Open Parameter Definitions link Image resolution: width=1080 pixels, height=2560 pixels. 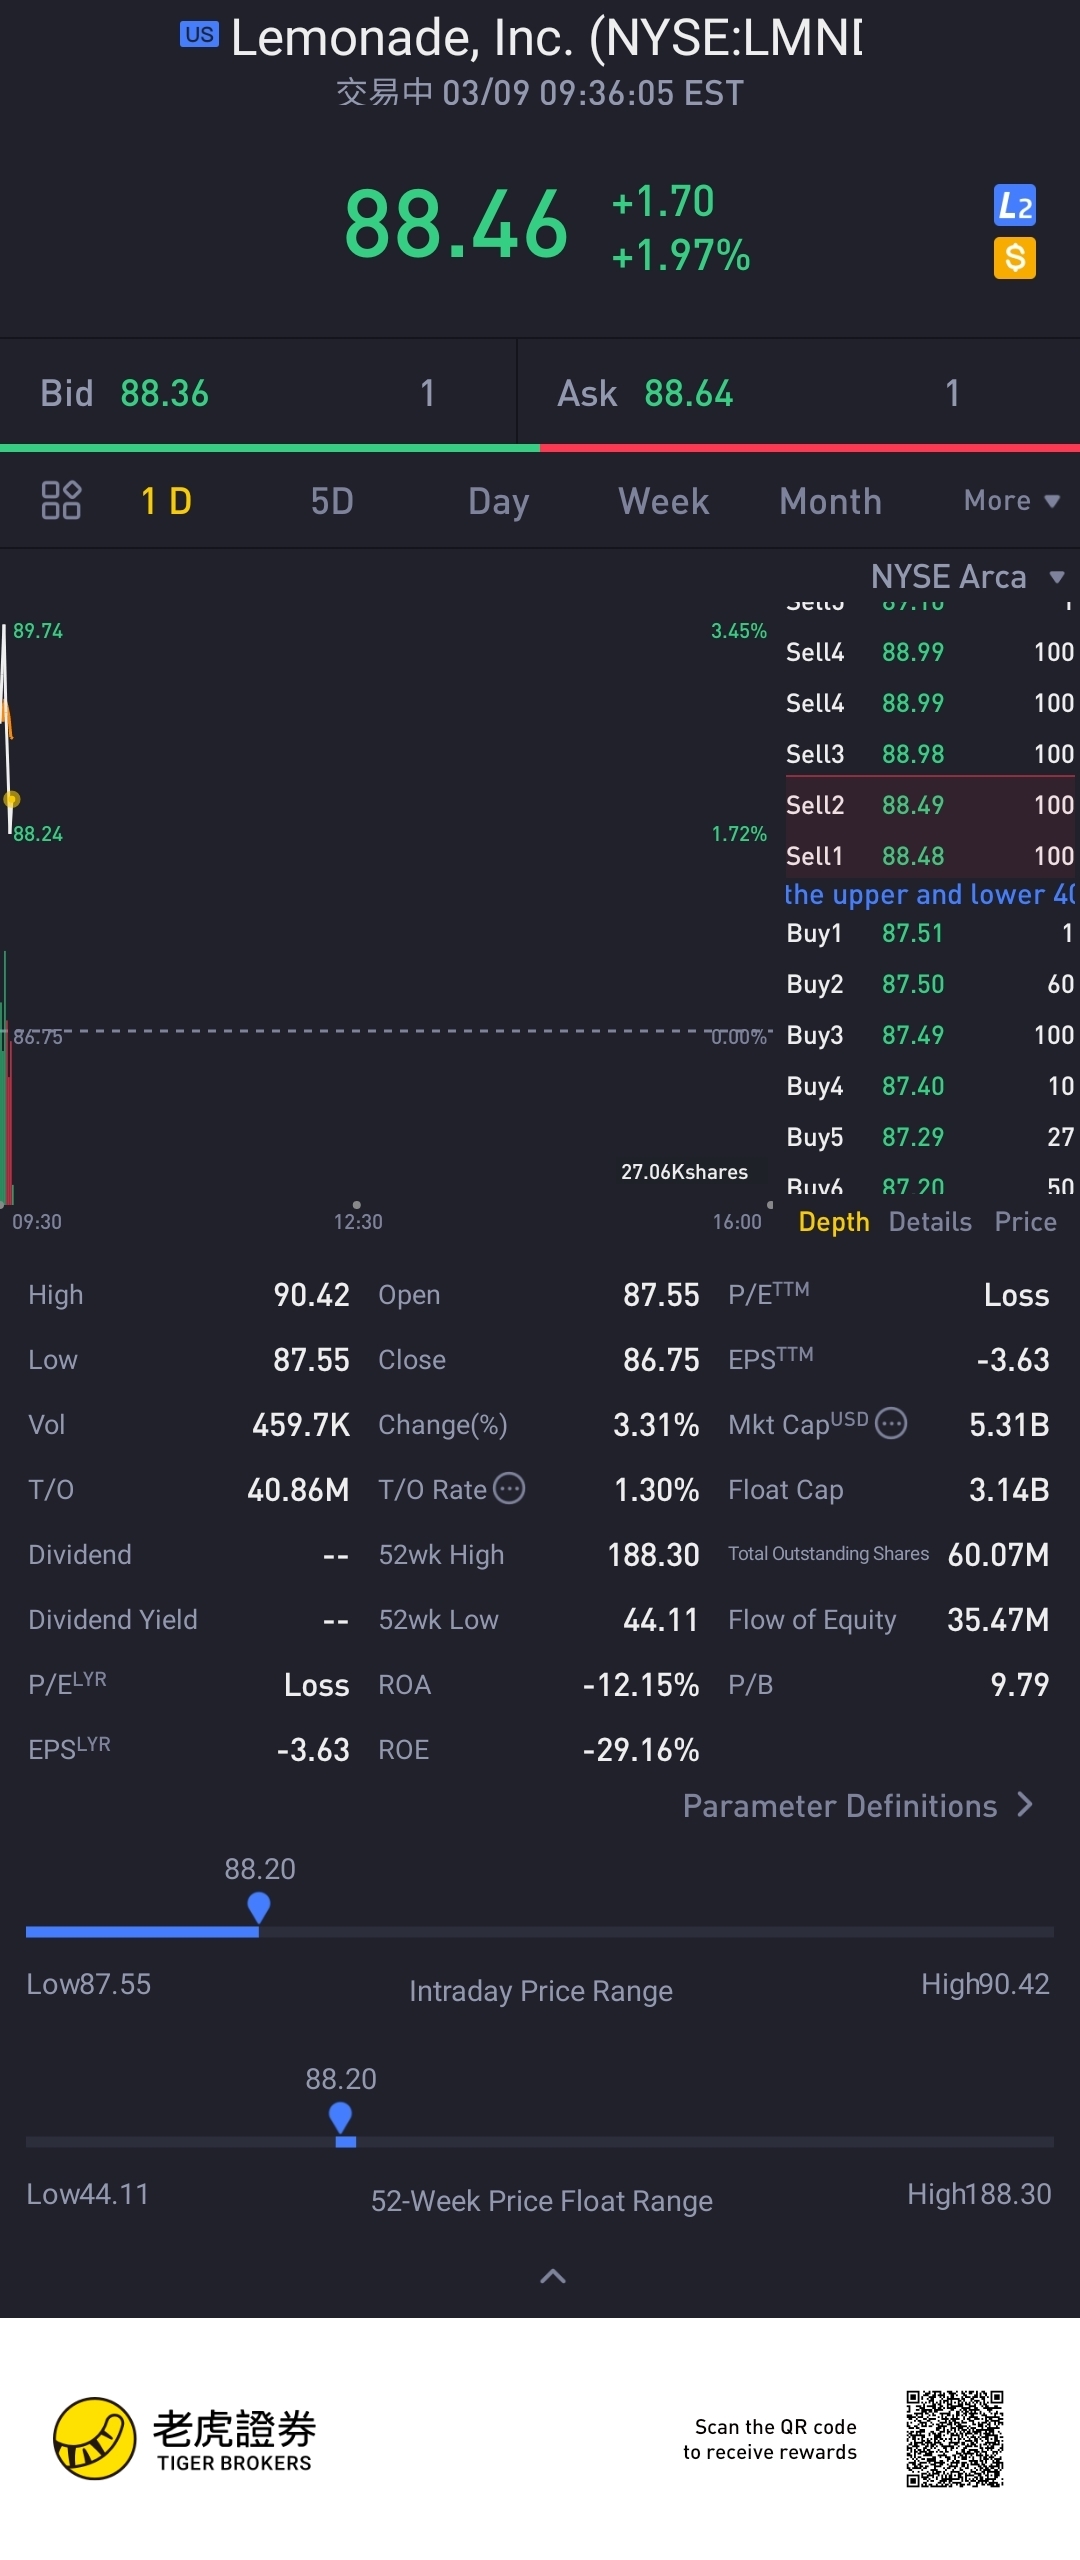(857, 1806)
